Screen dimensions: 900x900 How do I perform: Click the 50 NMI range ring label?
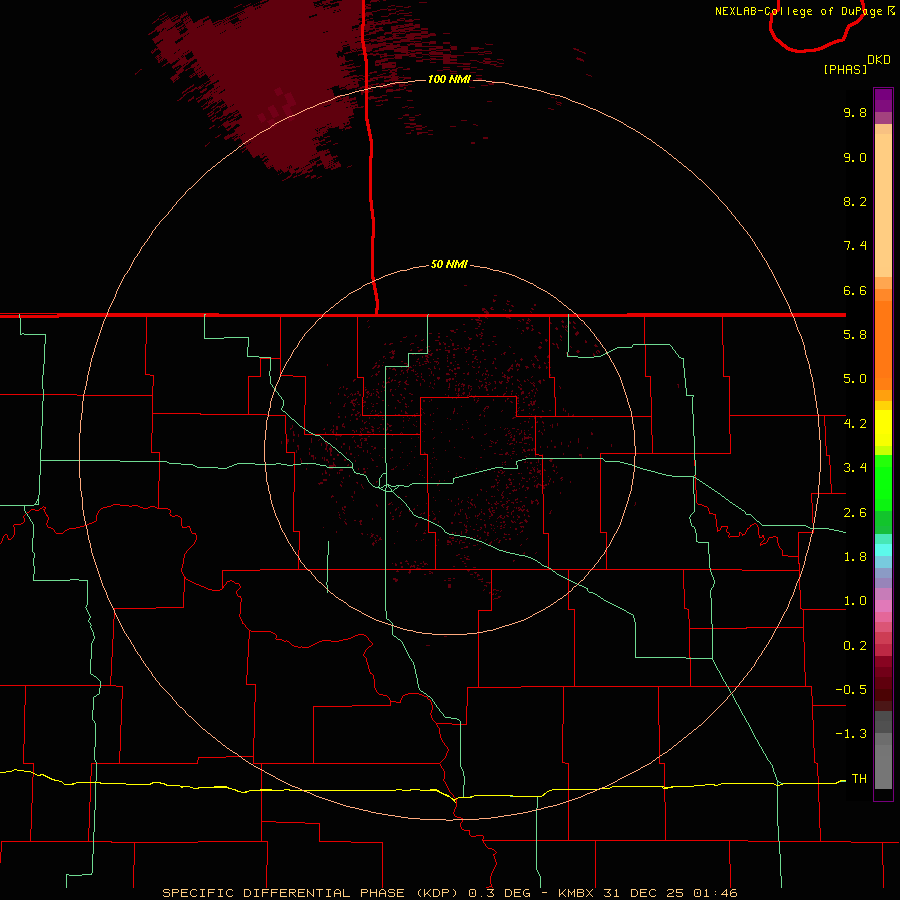(449, 265)
